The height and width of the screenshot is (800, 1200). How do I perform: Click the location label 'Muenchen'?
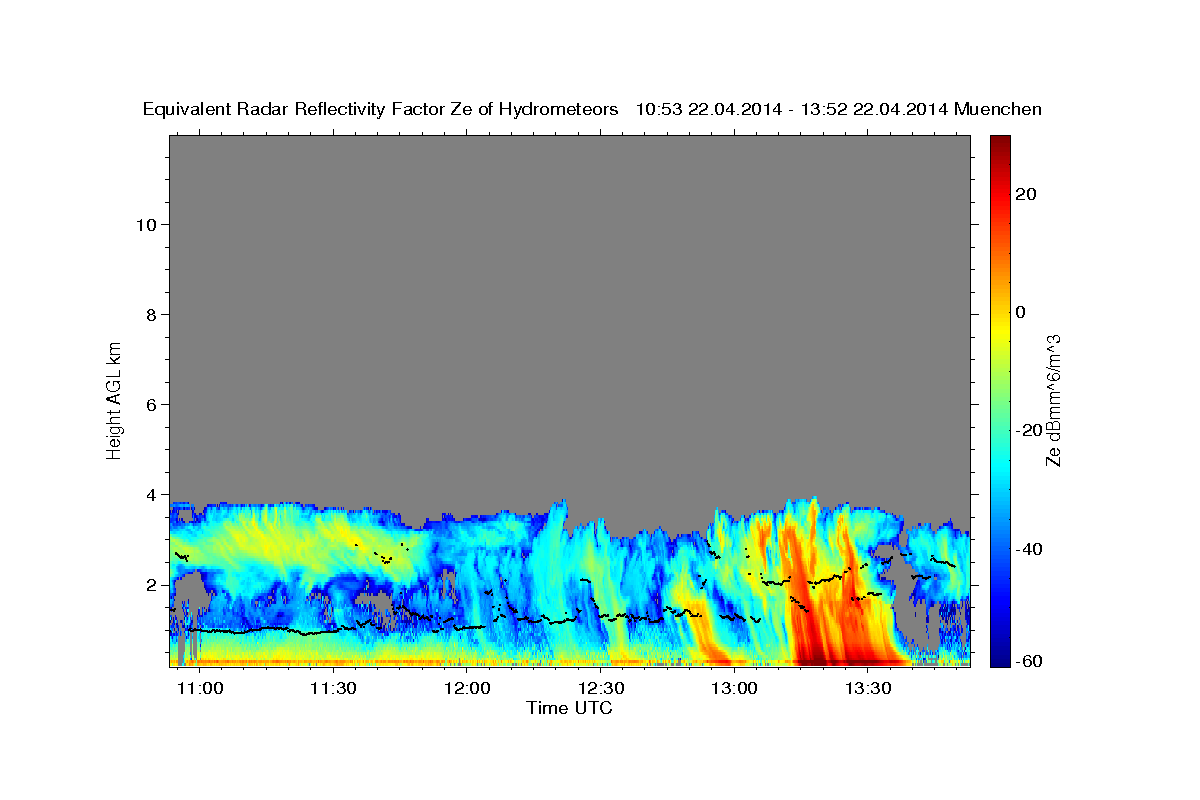tap(998, 110)
